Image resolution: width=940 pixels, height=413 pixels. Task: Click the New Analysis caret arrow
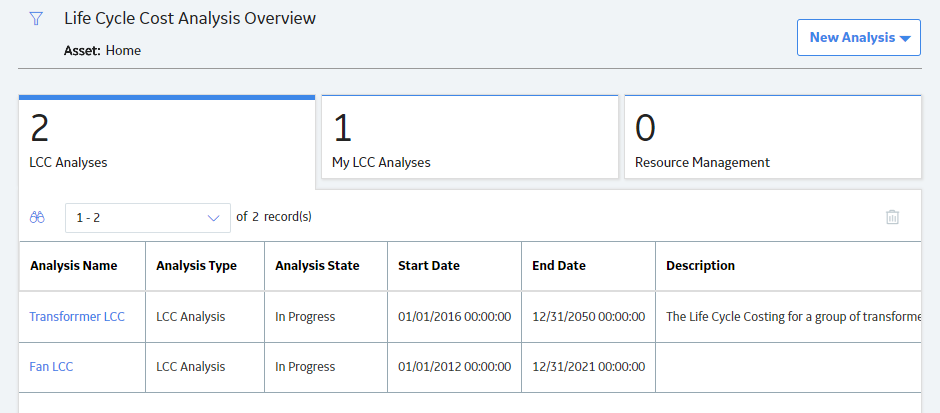click(x=905, y=38)
